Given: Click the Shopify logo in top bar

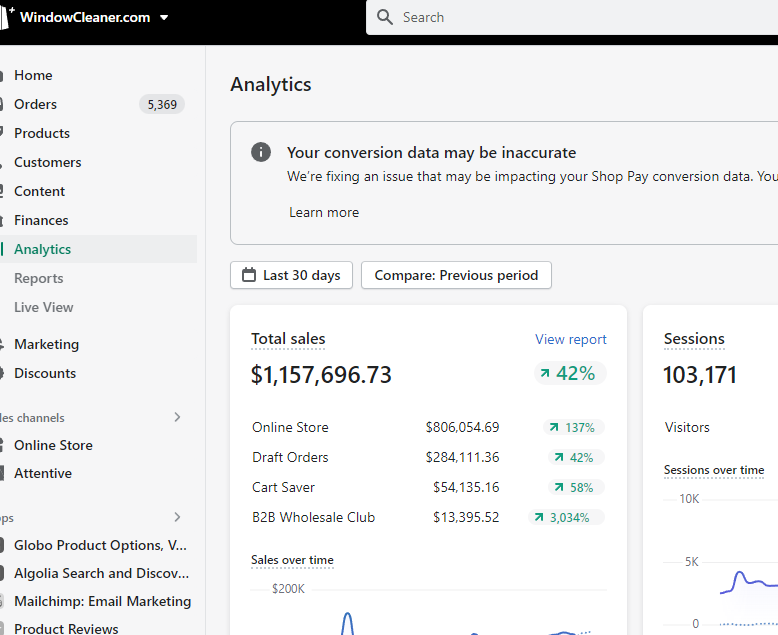Looking at the screenshot, I should pyautogui.click(x=5, y=18).
